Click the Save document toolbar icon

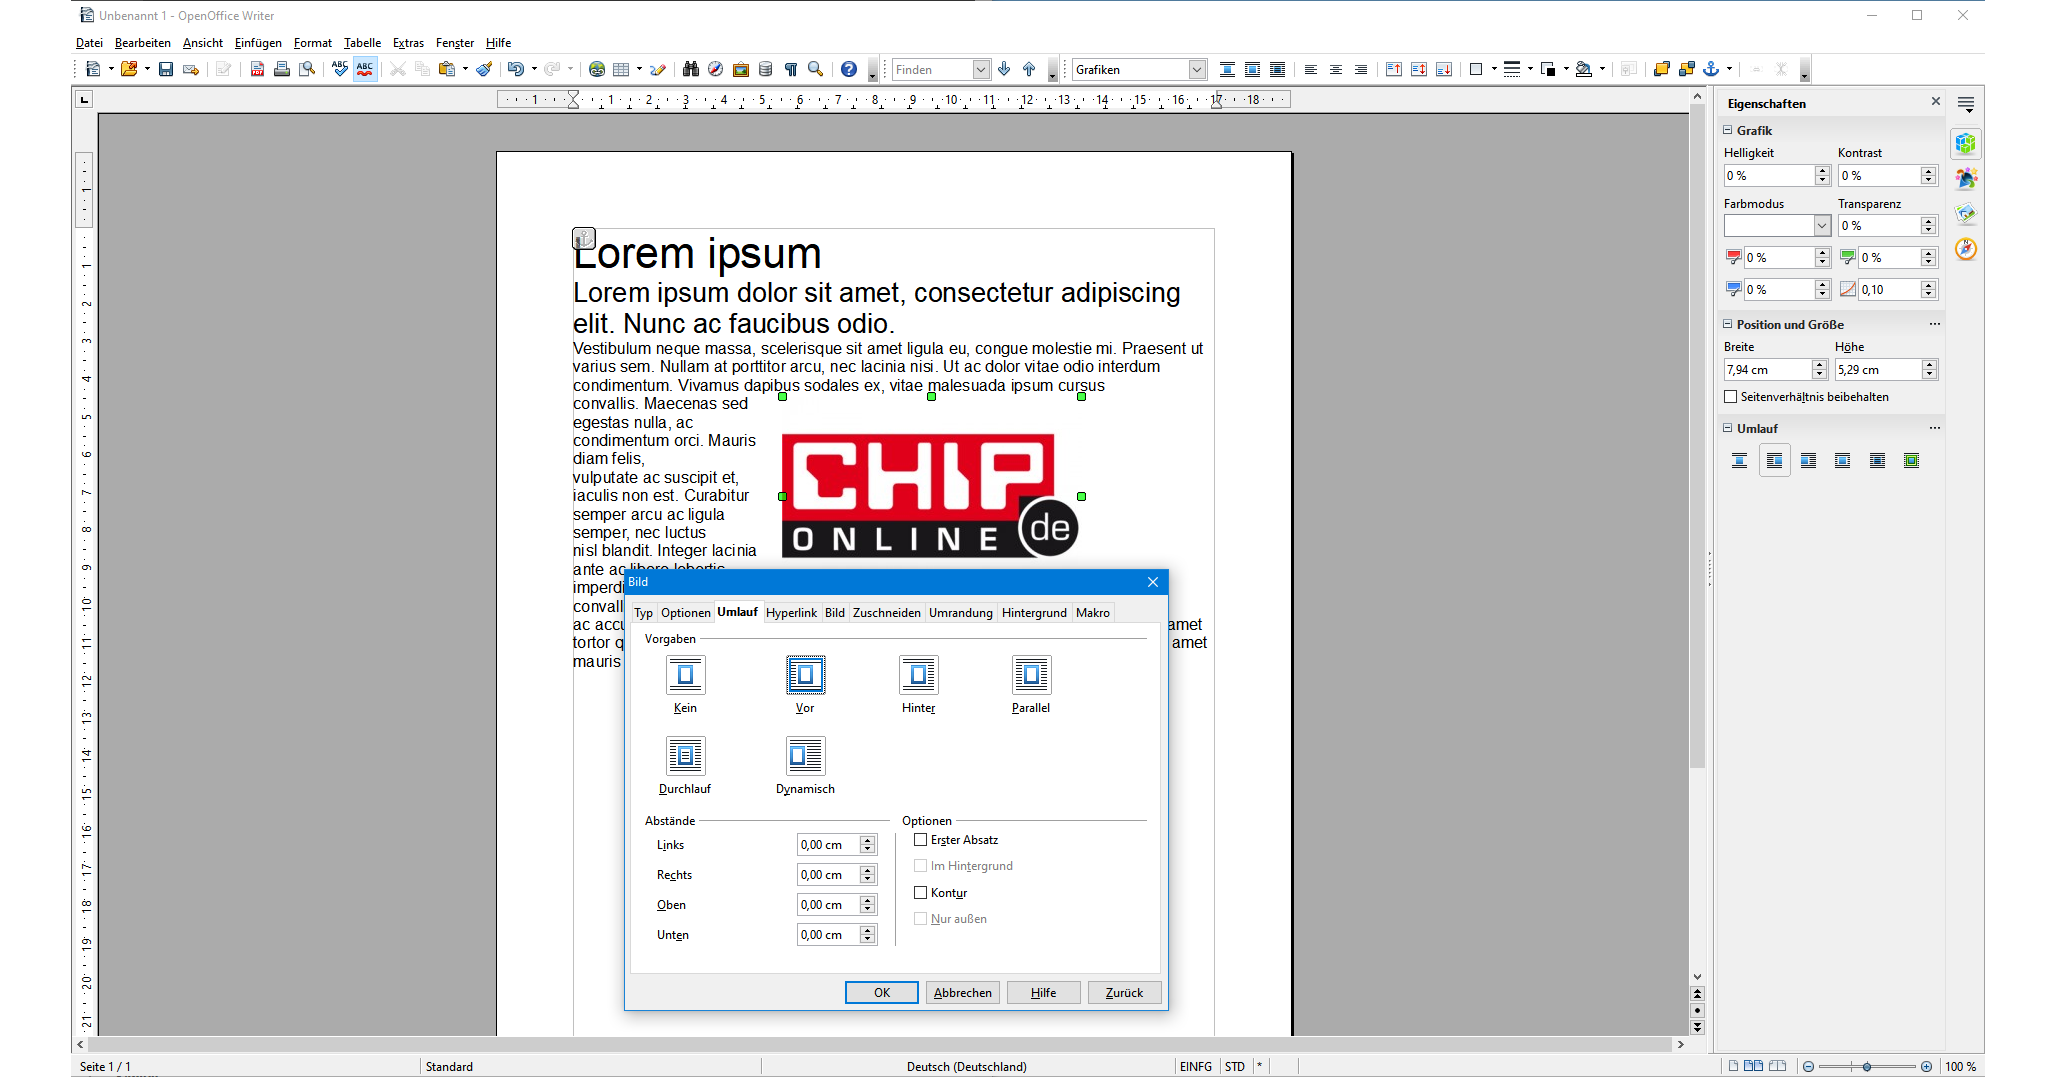click(x=166, y=69)
